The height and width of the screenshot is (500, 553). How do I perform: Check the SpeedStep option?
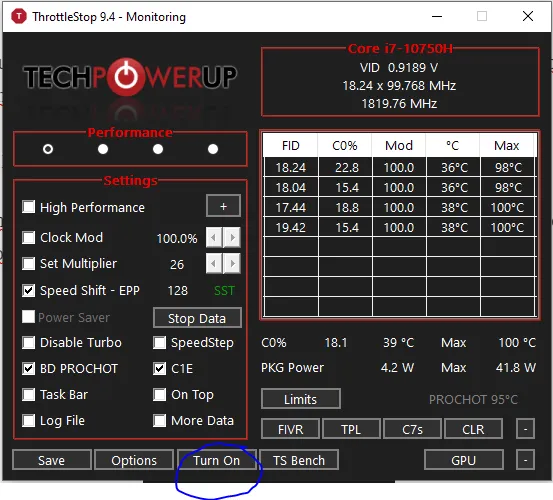tap(160, 342)
